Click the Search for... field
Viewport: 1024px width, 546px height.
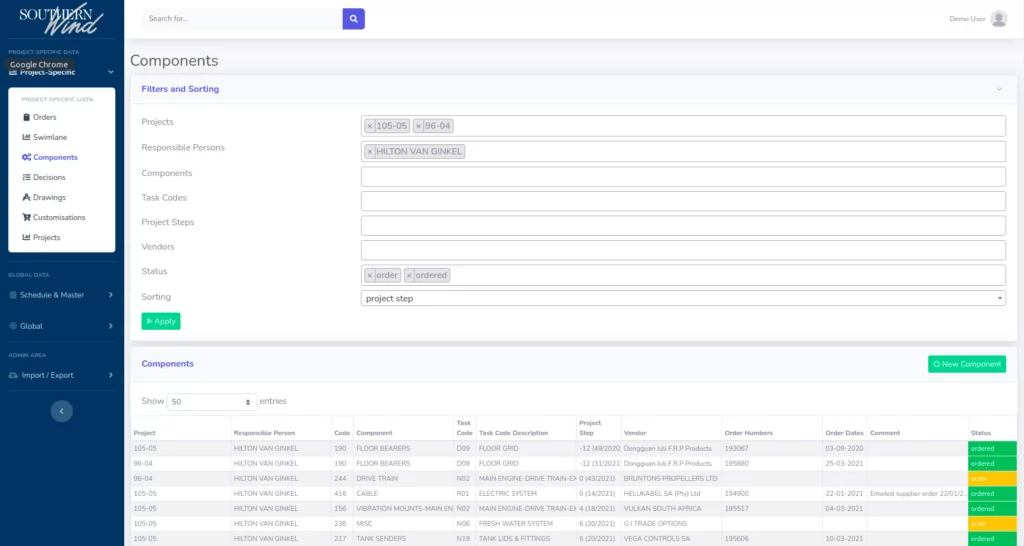242,19
